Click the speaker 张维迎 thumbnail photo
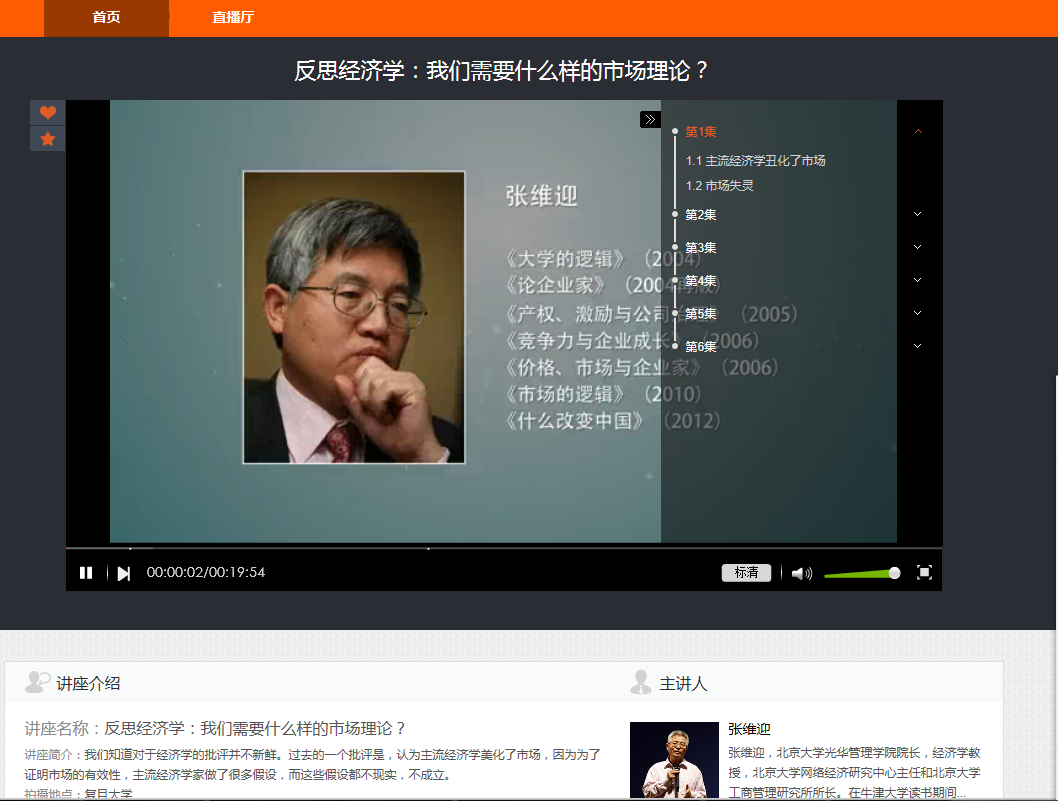1058x801 pixels. coord(674,760)
